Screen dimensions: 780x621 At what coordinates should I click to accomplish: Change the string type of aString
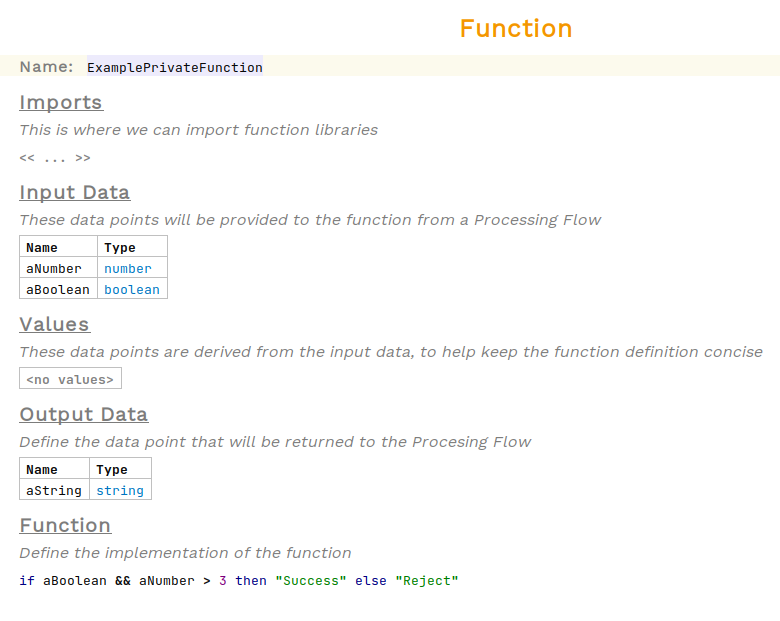click(x=120, y=490)
